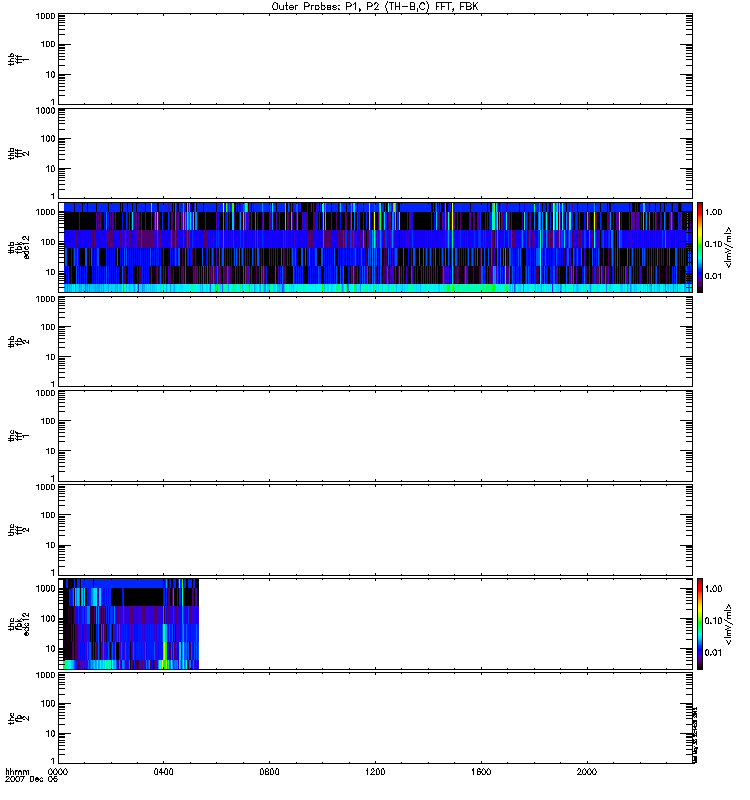Viewport: 750px width, 800px height.
Task: Click the 2000 time axis label
Action: (x=587, y=773)
